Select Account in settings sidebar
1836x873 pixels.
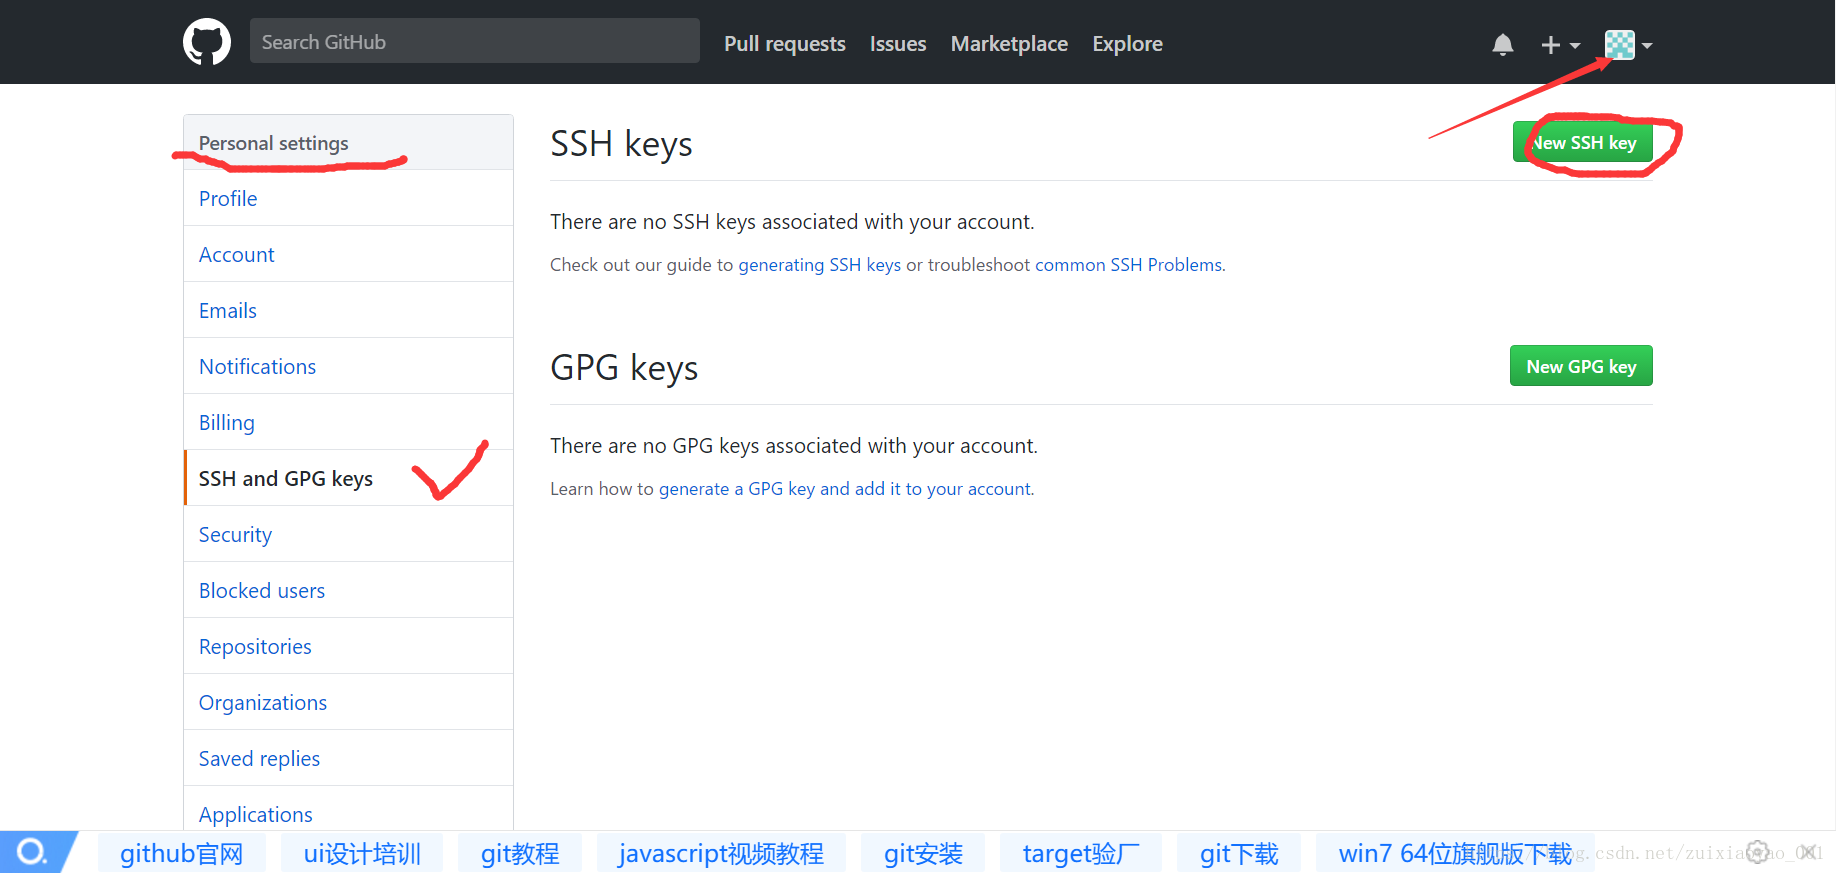pos(348,254)
